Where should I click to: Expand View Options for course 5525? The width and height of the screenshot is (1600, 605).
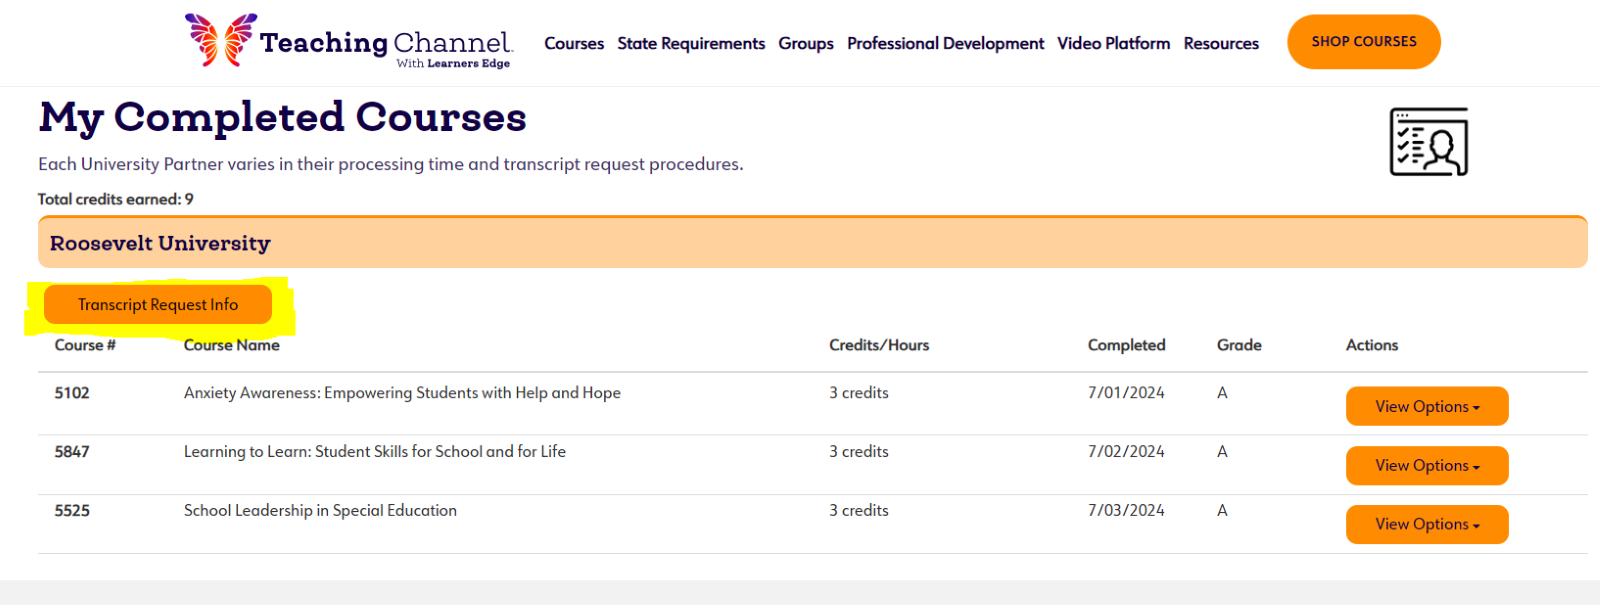click(x=1427, y=524)
